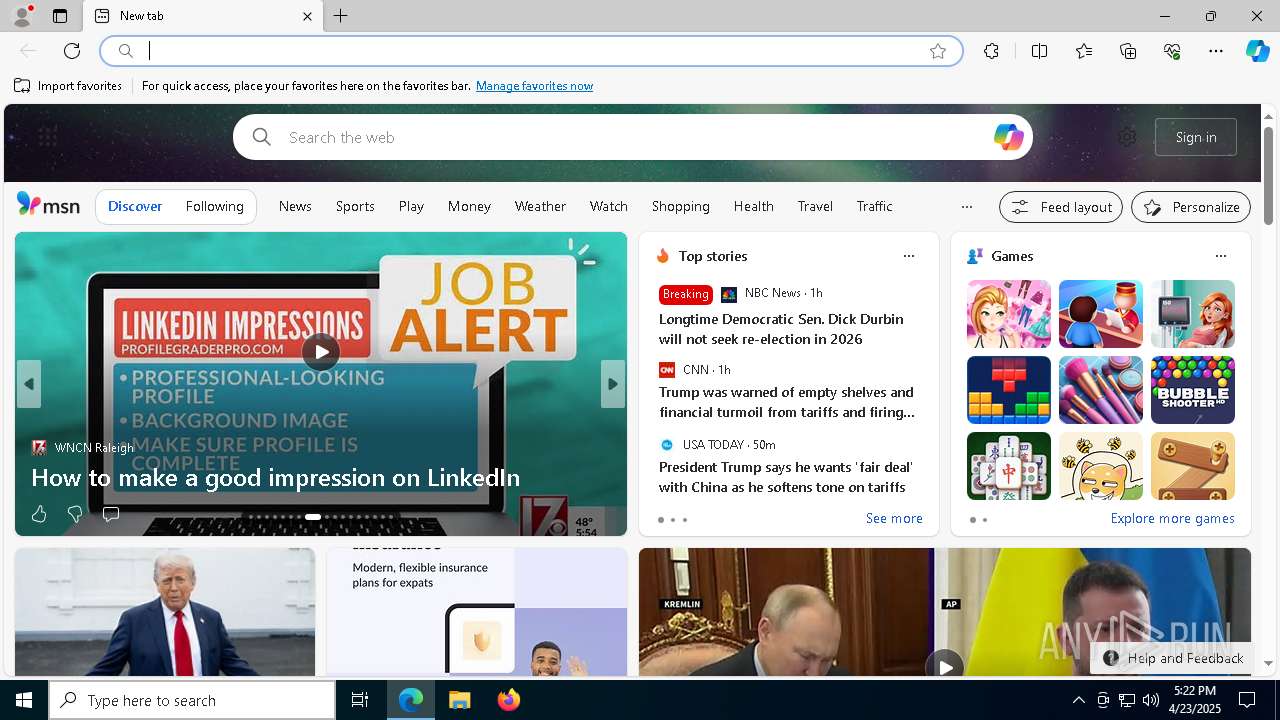Click Import favorites
The height and width of the screenshot is (720, 1280).
point(68,86)
